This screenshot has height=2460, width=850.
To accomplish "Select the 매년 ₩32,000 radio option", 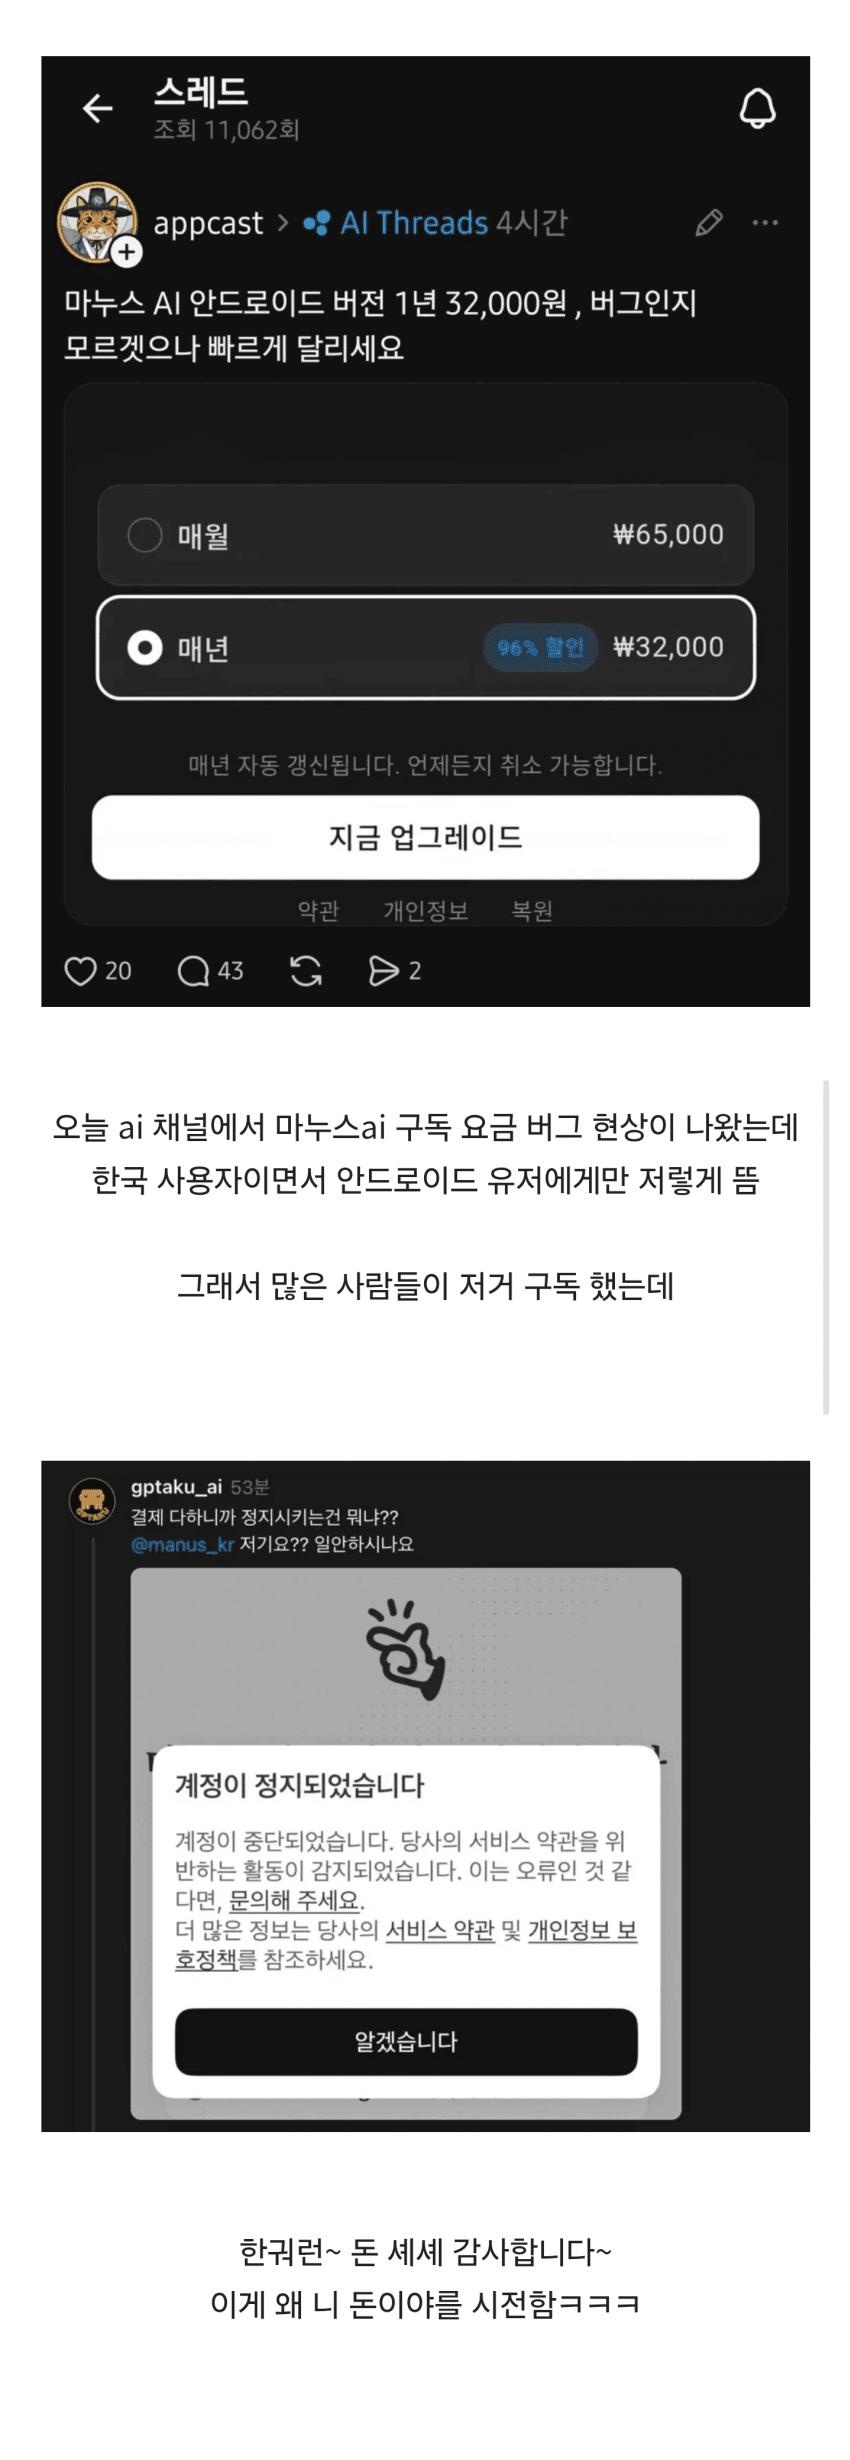I will click(x=426, y=648).
